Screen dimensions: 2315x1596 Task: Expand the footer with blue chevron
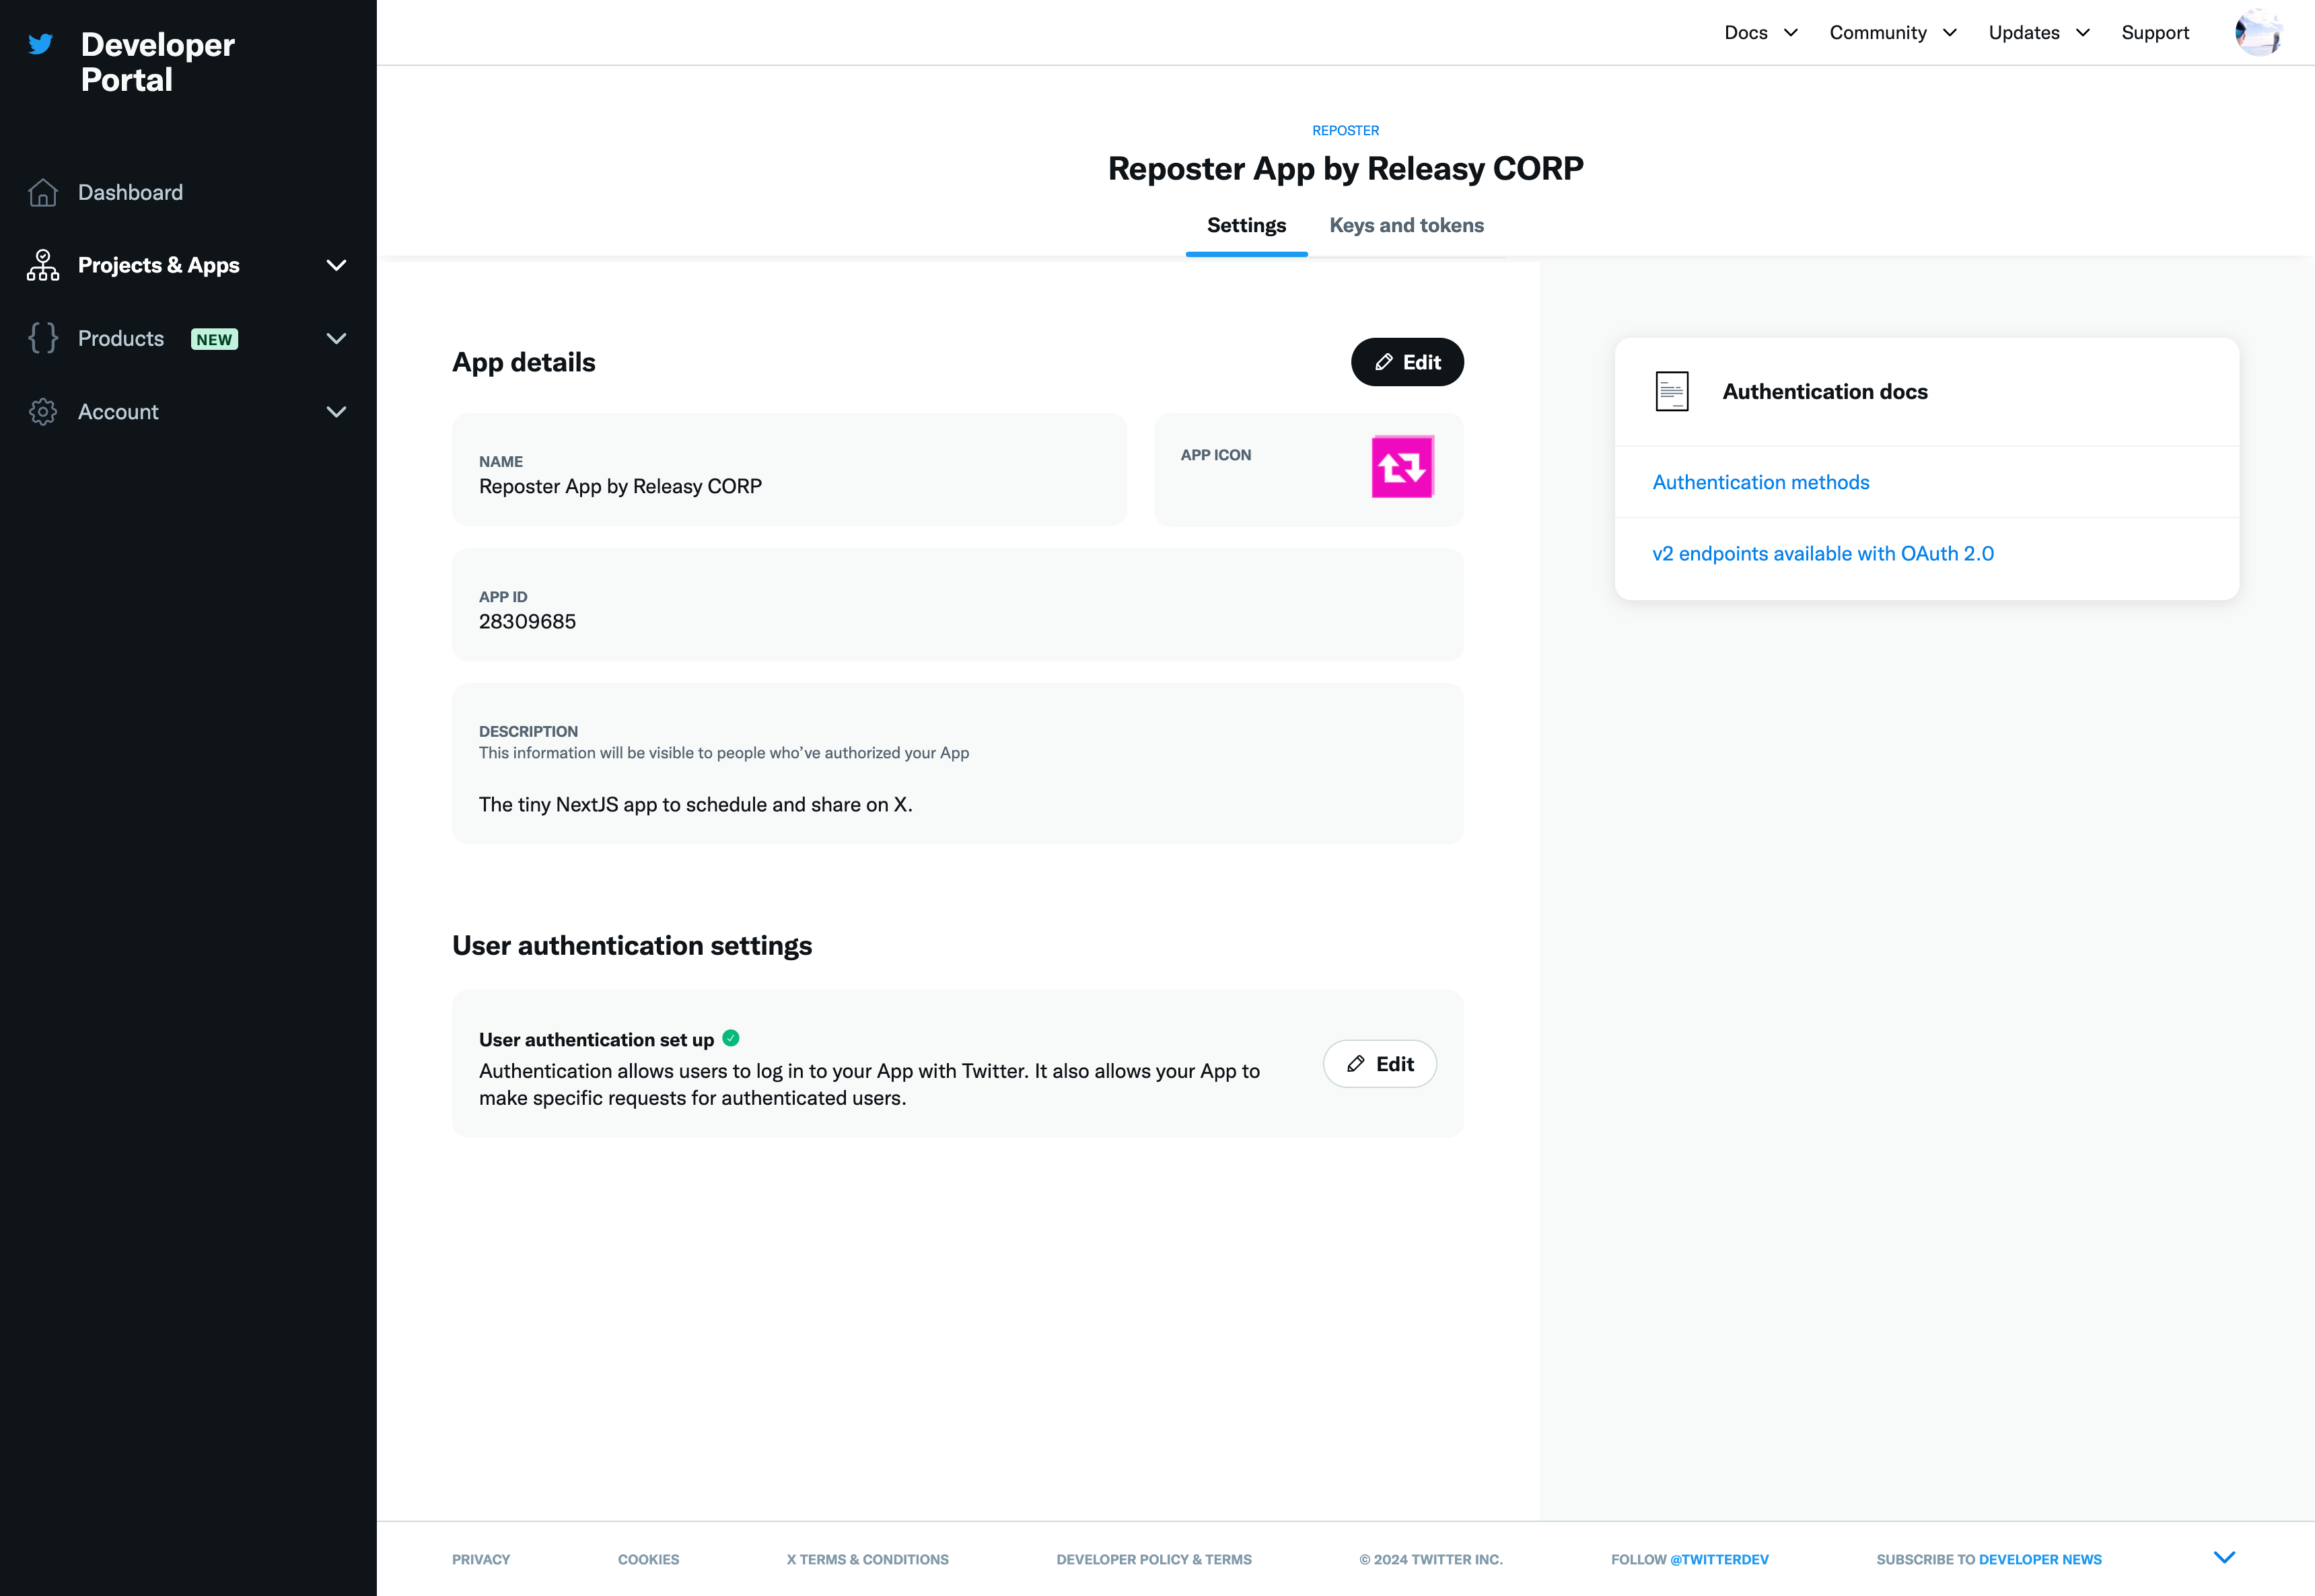click(x=2224, y=1557)
